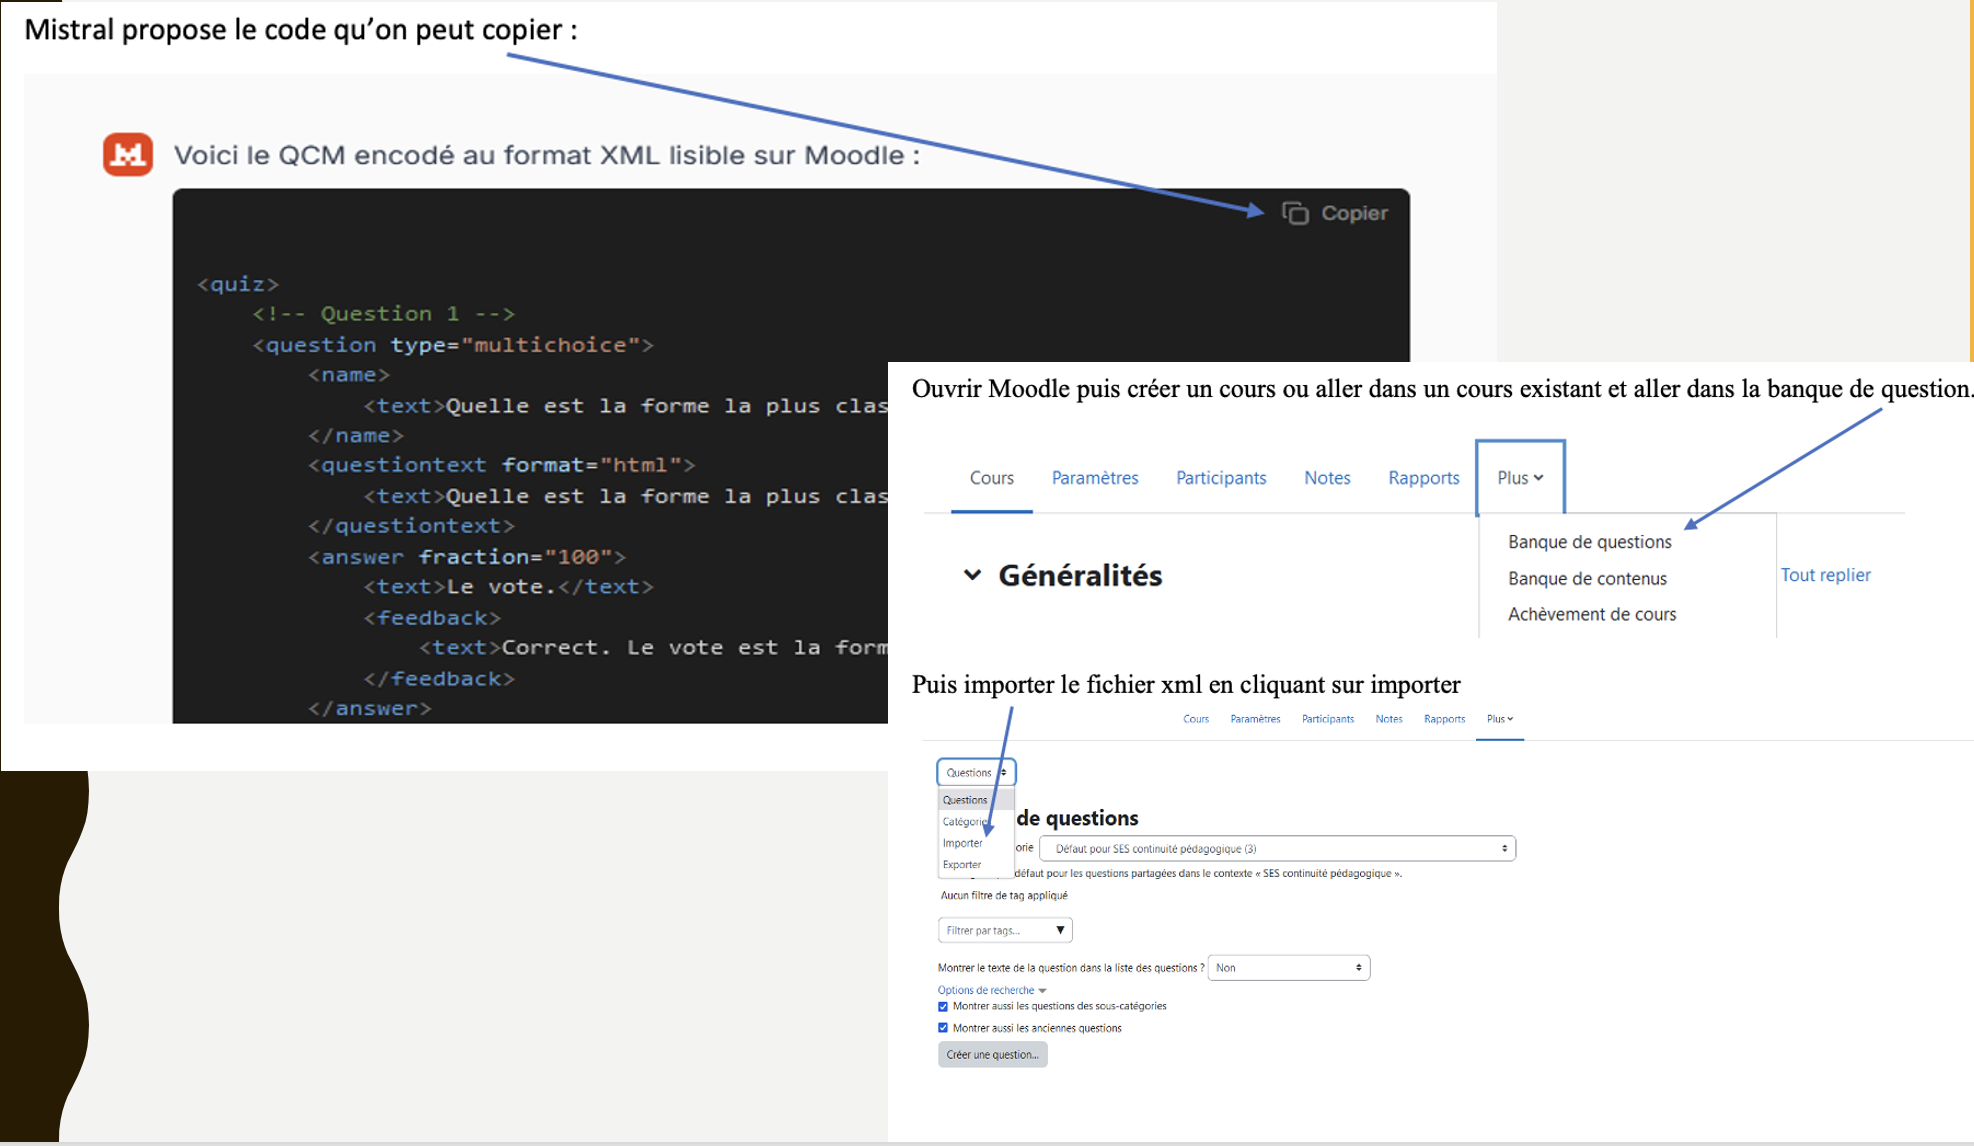Collapse the Généralités section chevron
The width and height of the screenshot is (1974, 1146).
click(x=972, y=575)
